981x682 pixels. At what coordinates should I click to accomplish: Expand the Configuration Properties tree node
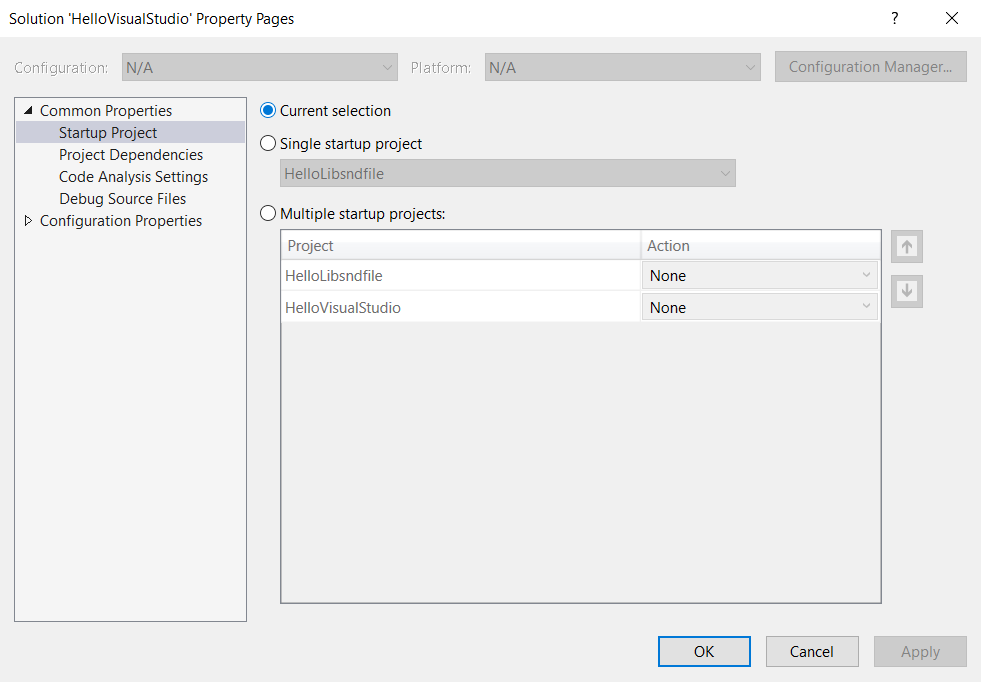[x=28, y=221]
